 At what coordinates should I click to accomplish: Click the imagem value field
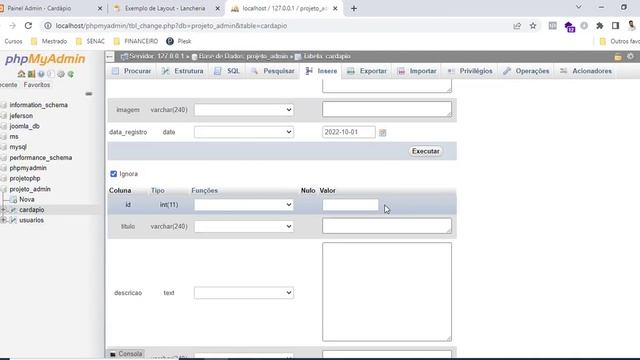coord(387,109)
